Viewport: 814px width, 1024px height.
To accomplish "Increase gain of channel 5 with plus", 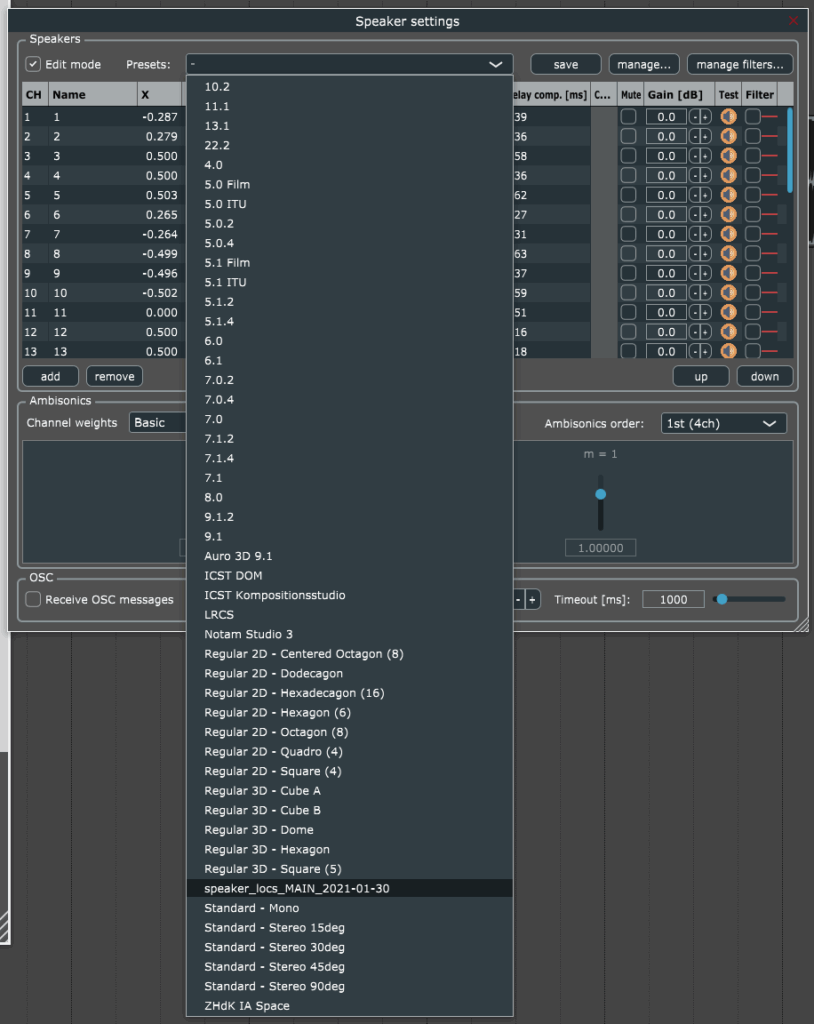I will pyautogui.click(x=706, y=195).
